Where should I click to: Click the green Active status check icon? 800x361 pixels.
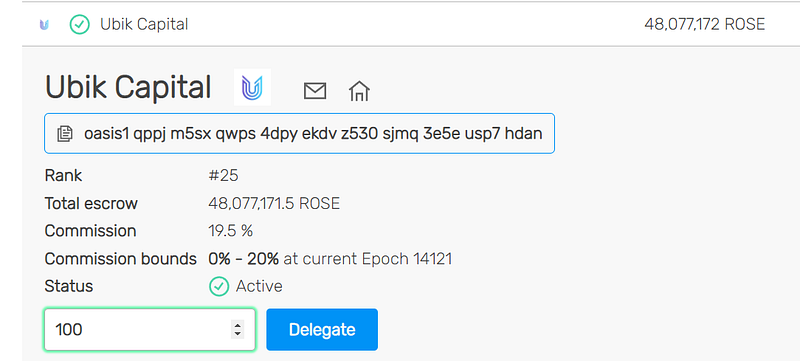coord(219,287)
